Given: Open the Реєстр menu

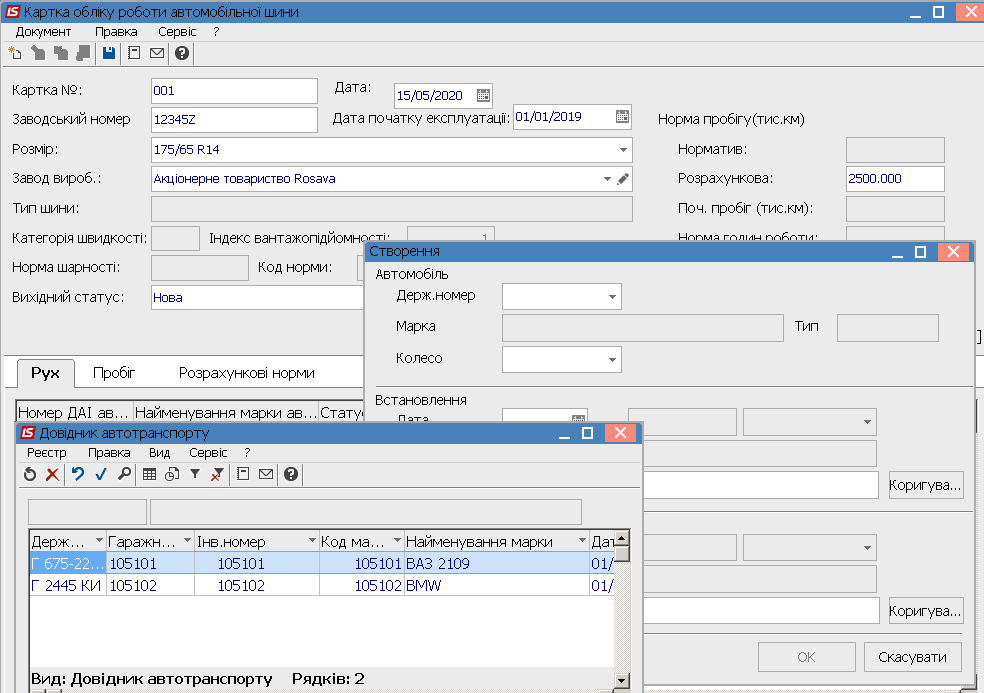Looking at the screenshot, I should tap(46, 453).
